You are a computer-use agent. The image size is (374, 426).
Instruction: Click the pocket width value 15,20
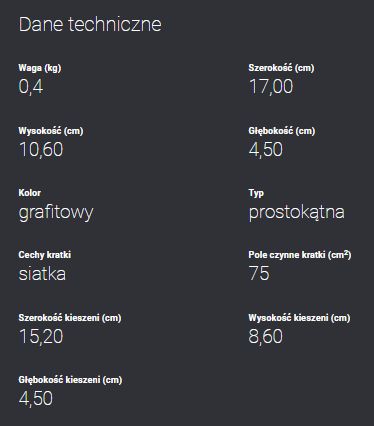click(x=41, y=336)
